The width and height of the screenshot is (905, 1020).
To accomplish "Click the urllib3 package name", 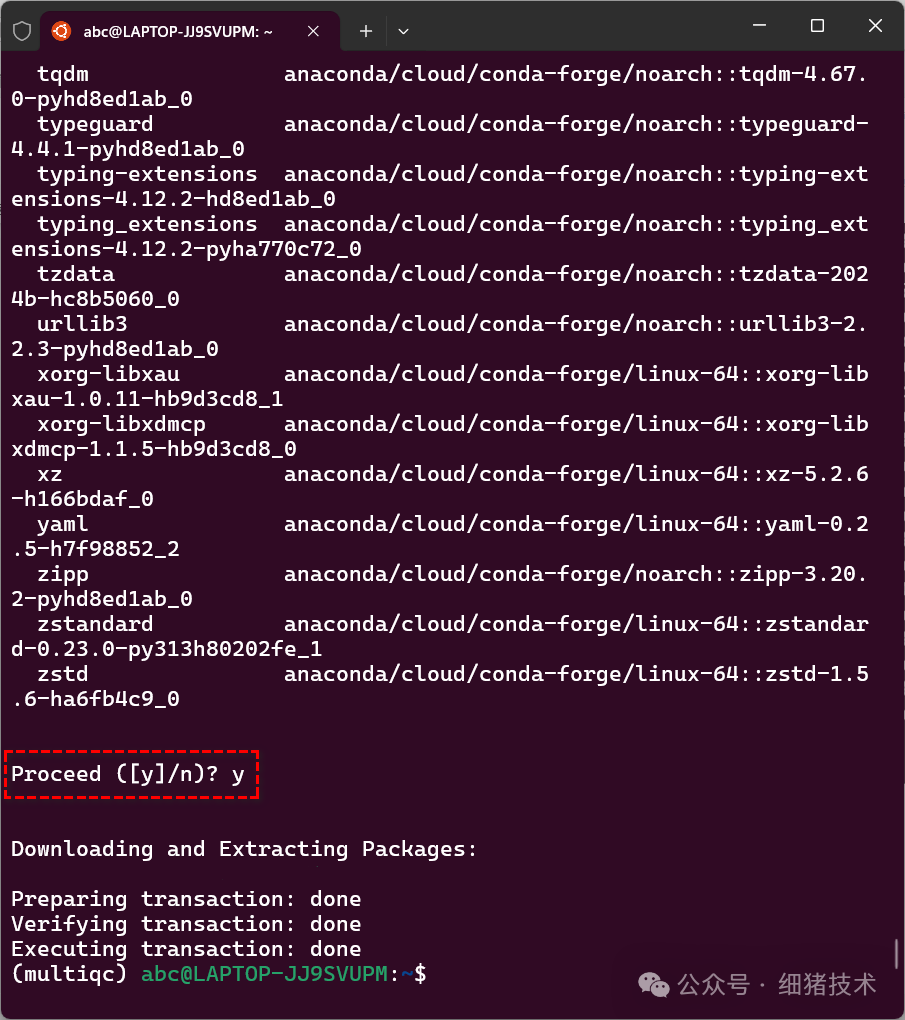I will click(x=75, y=323).
